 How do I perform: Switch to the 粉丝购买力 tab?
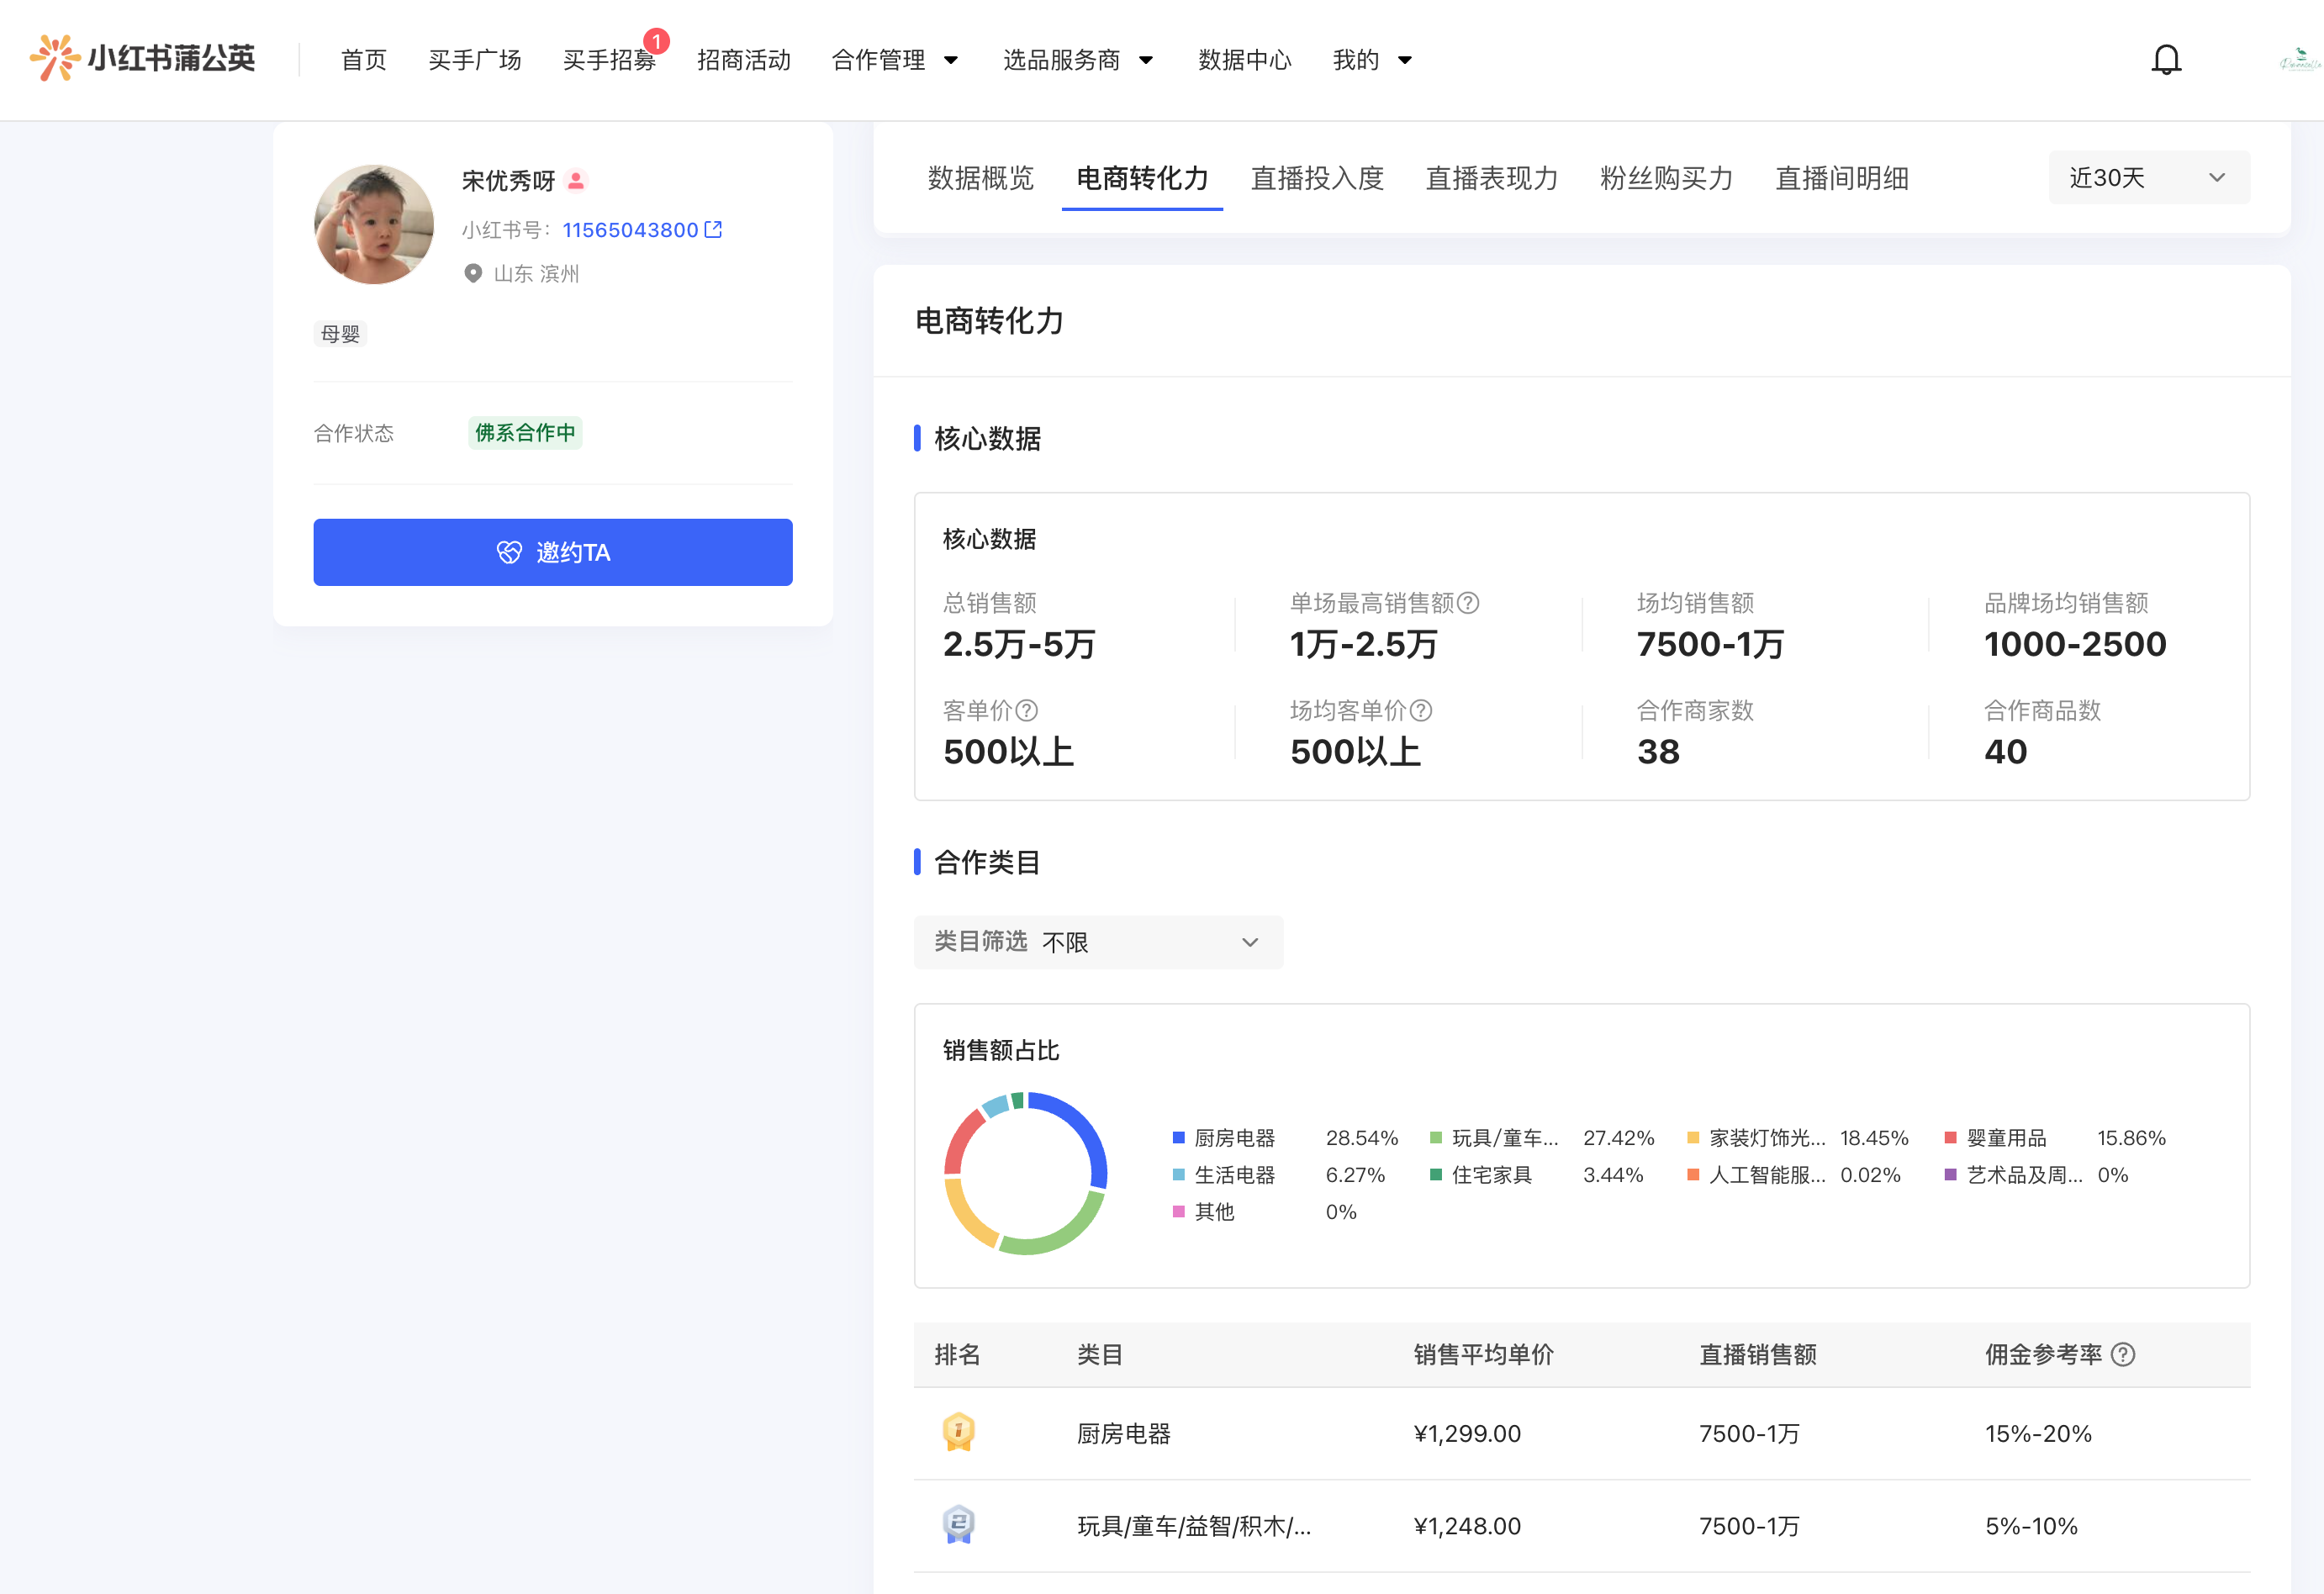tap(1666, 178)
